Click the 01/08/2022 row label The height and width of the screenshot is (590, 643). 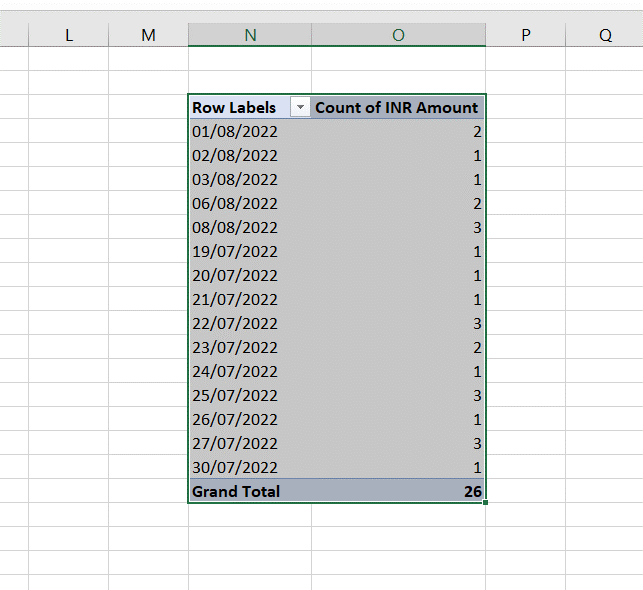click(236, 132)
